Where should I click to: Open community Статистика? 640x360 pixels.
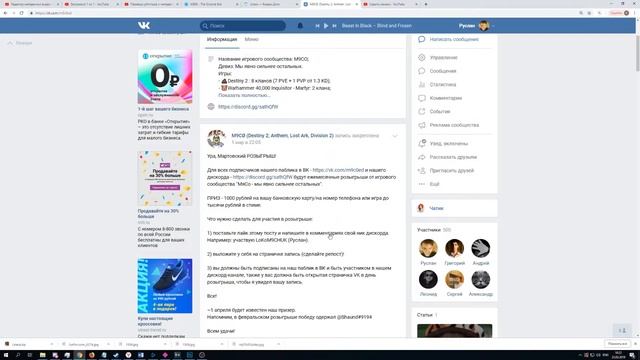point(443,84)
